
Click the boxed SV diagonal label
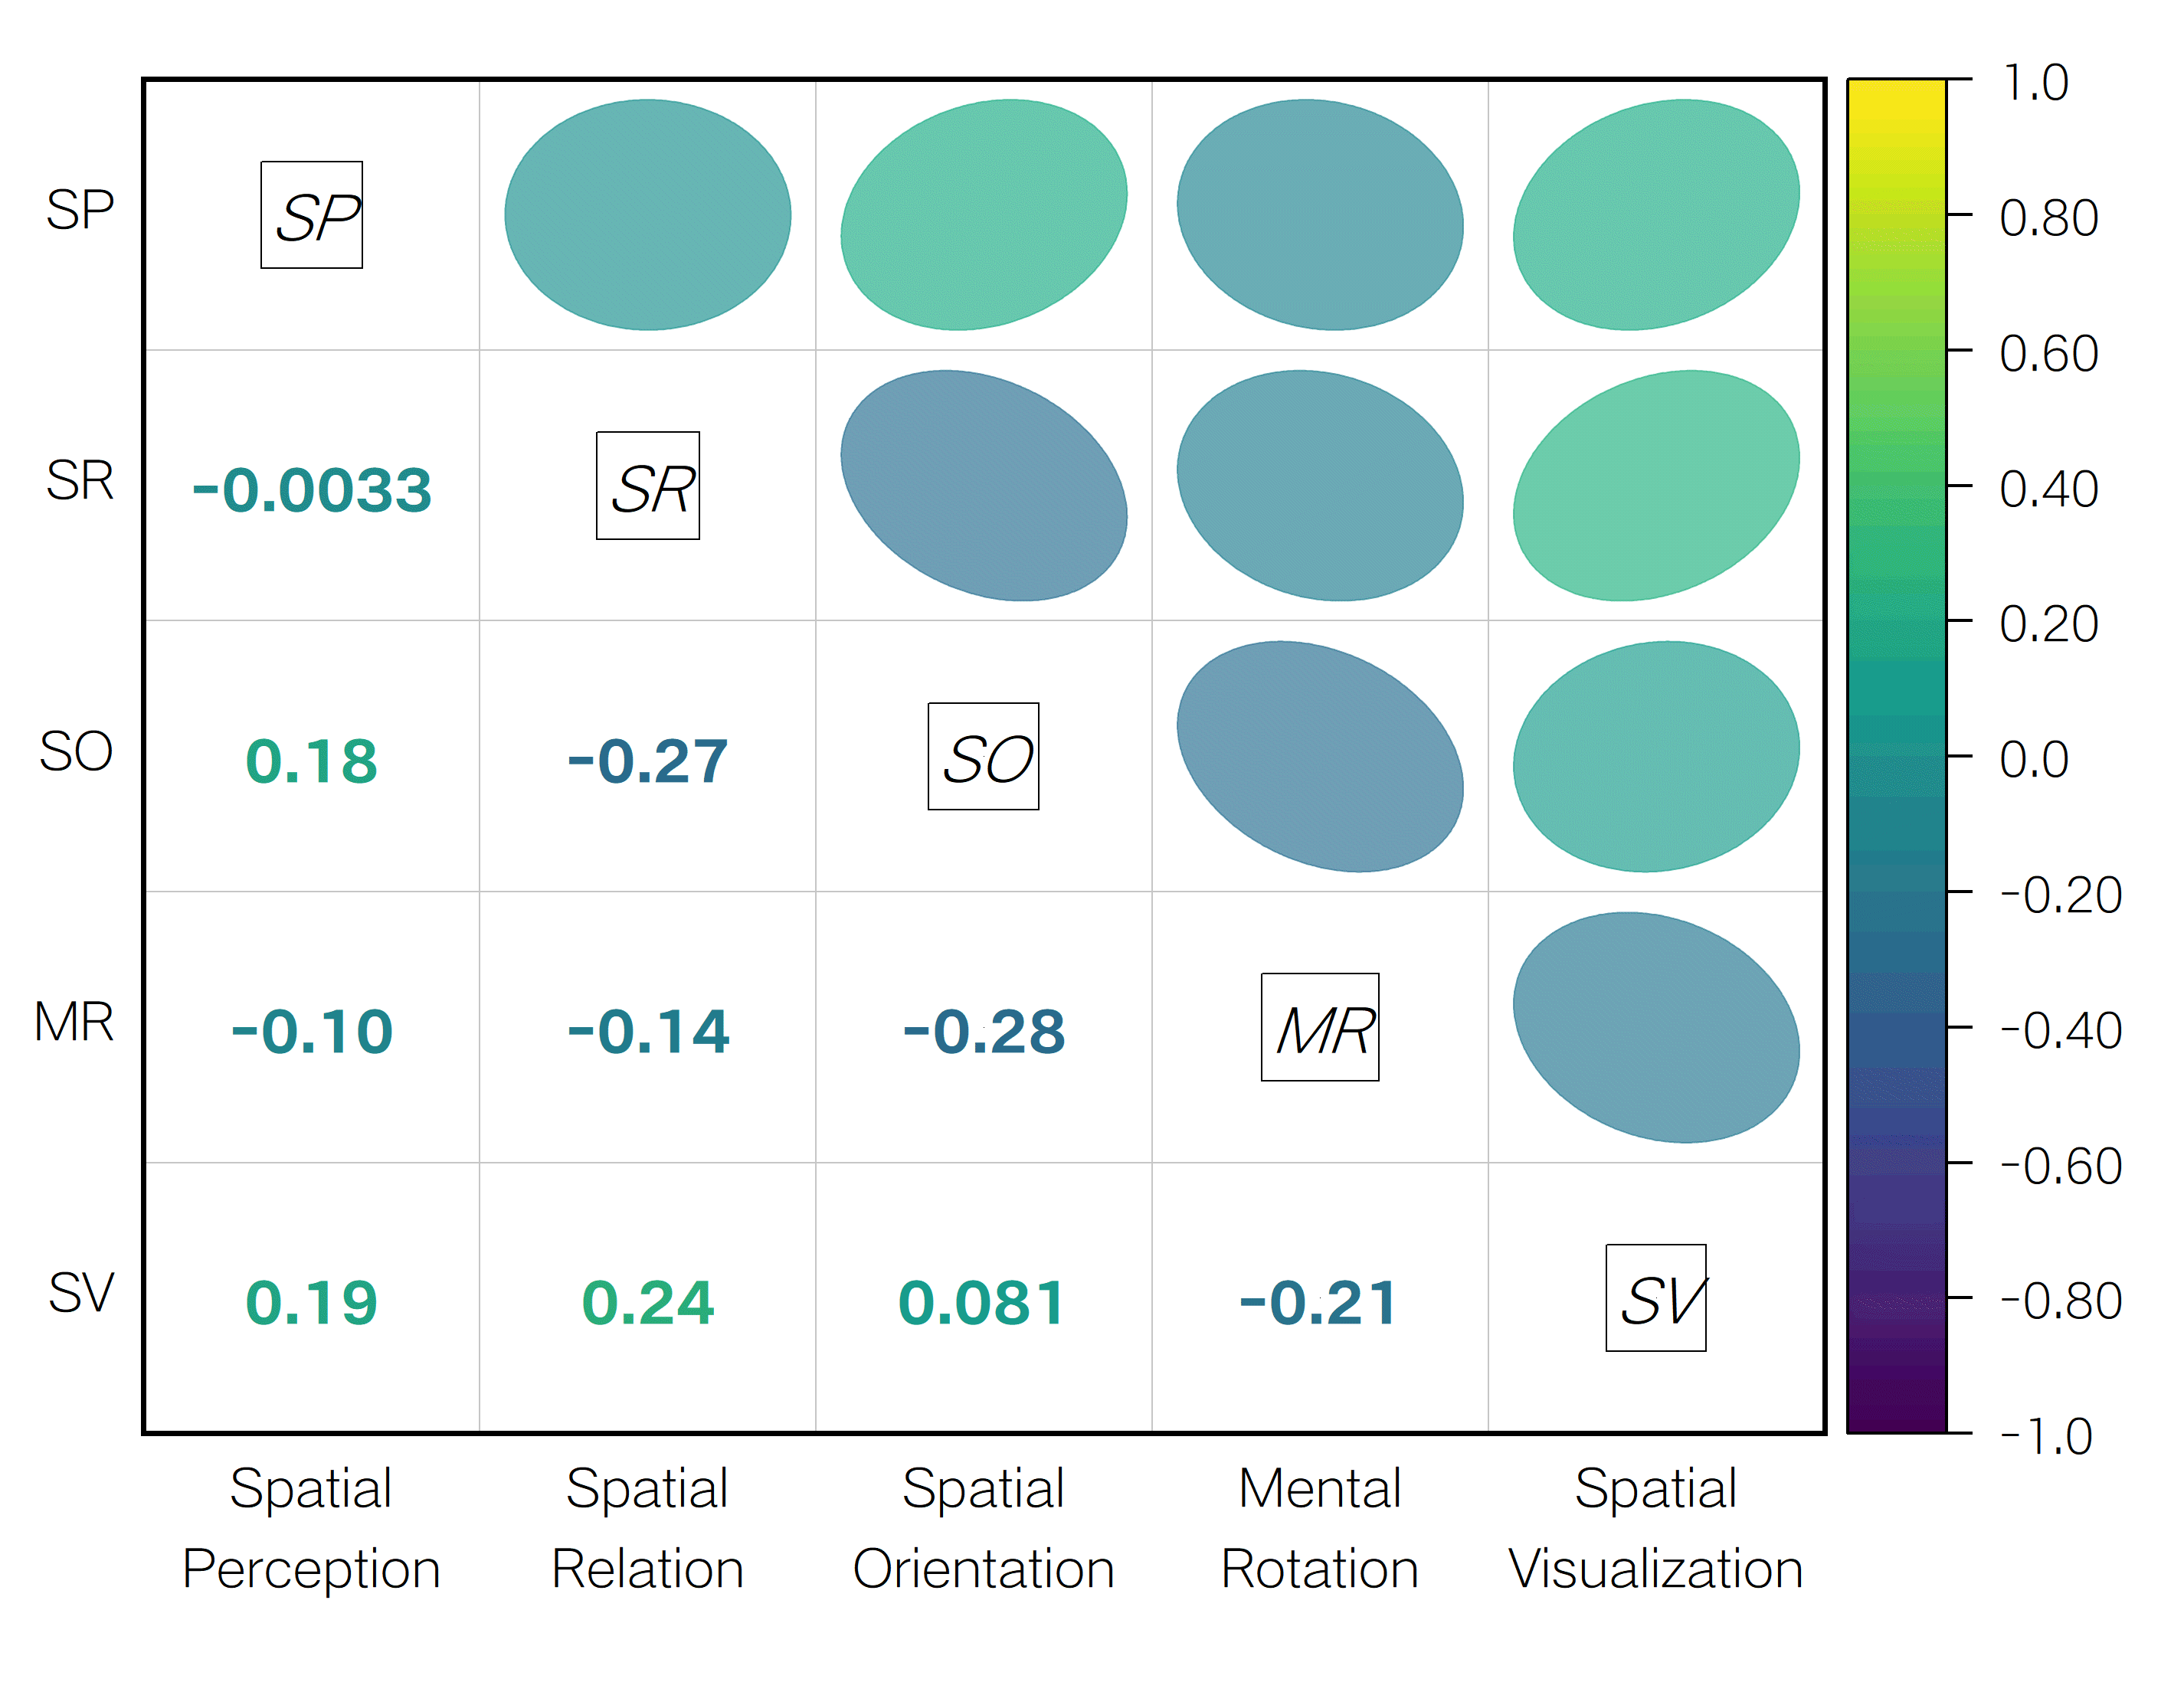pyautogui.click(x=1656, y=1298)
